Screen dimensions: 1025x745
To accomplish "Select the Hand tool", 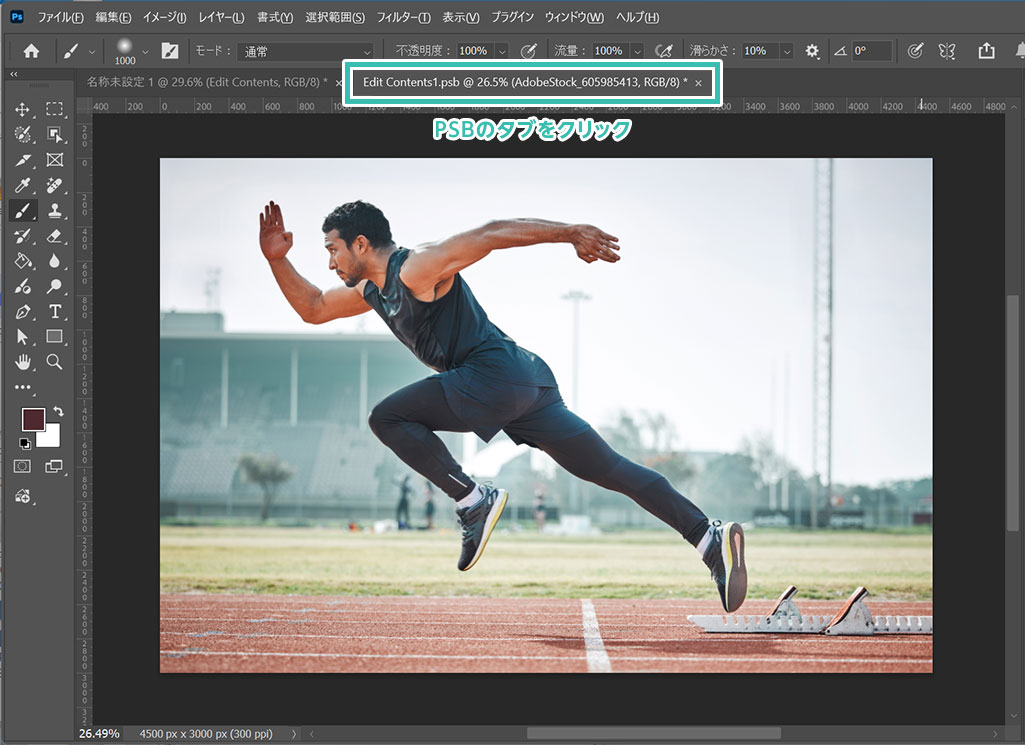I will pyautogui.click(x=22, y=362).
